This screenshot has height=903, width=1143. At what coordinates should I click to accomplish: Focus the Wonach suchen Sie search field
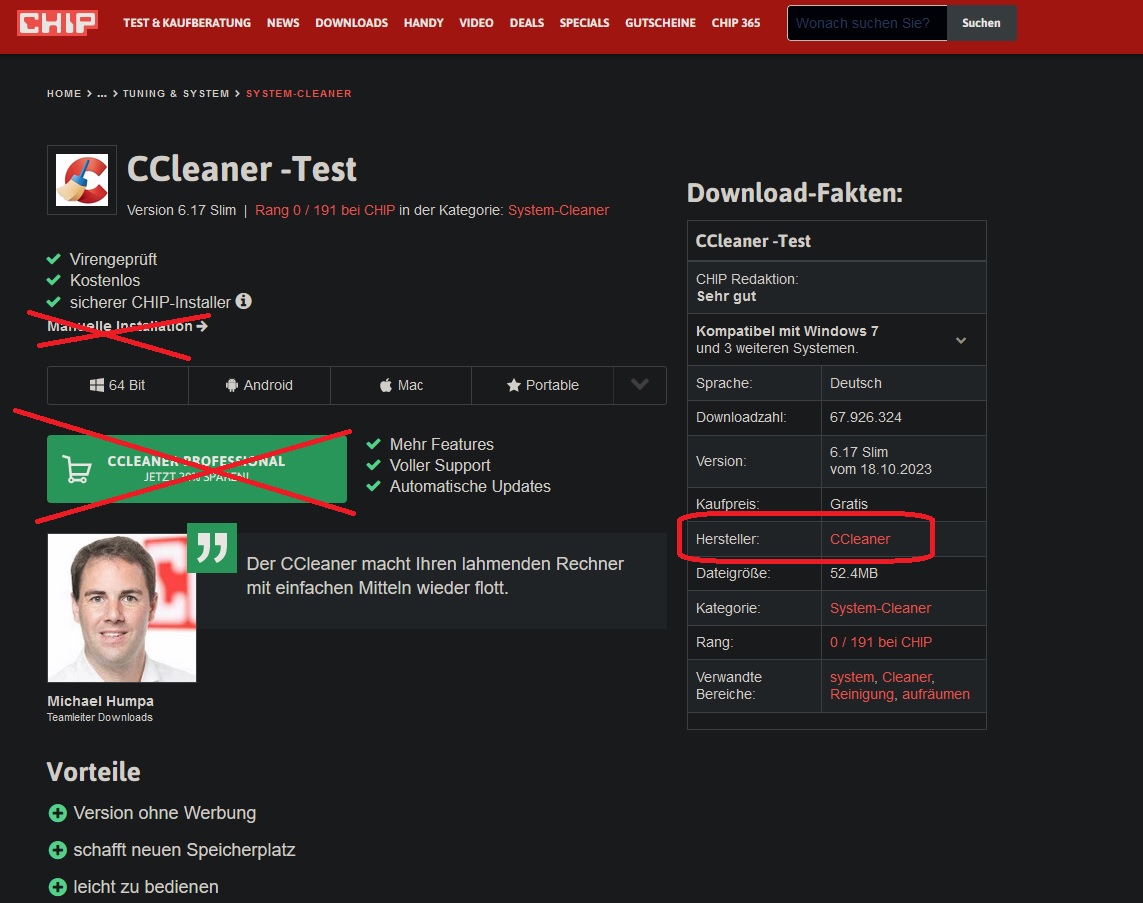[867, 23]
